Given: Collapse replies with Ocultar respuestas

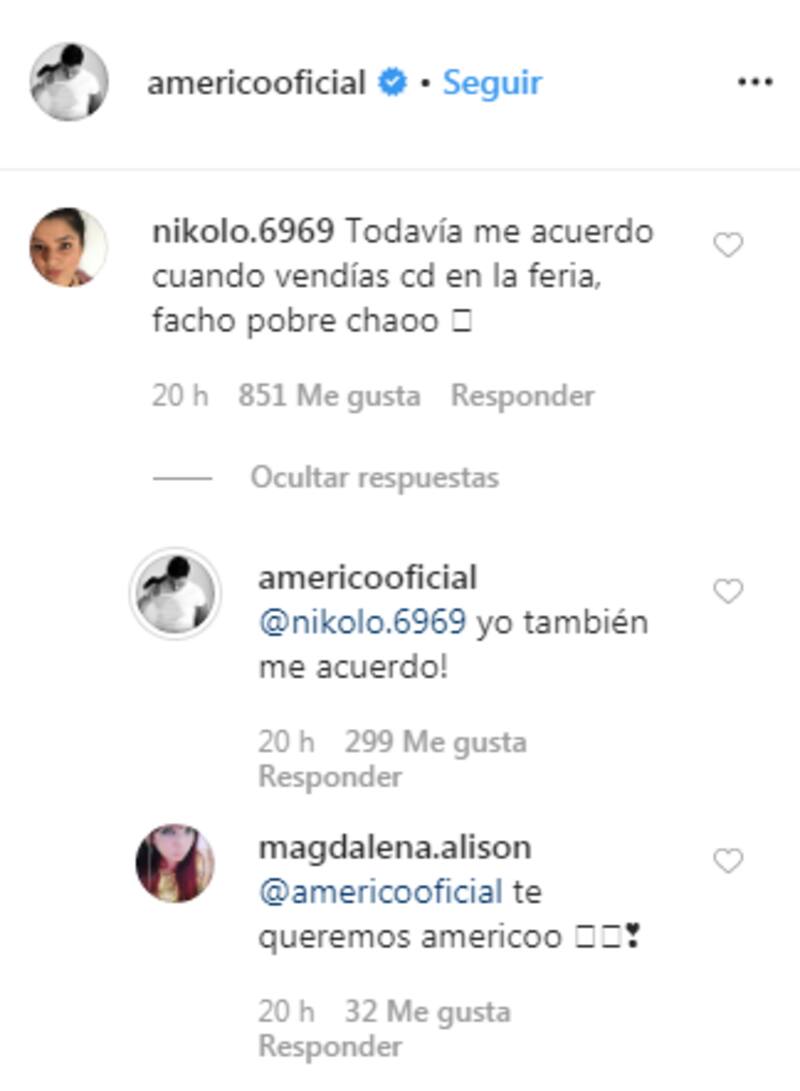Looking at the screenshot, I should coord(374,477).
